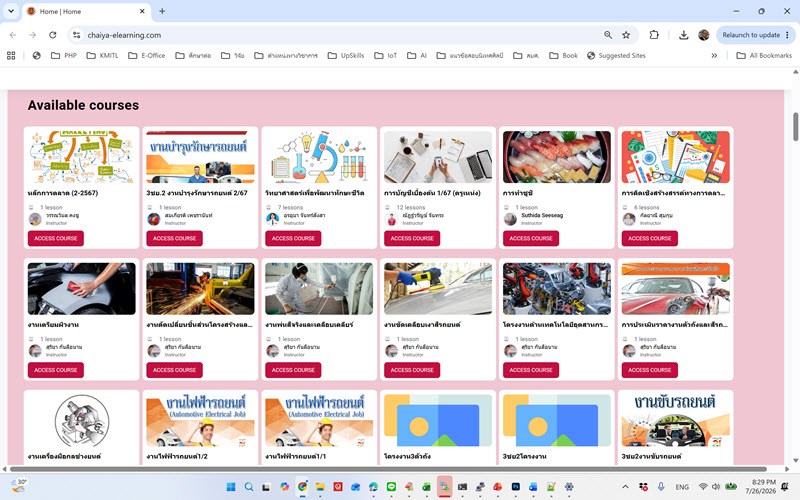This screenshot has height=500, width=800.
Task: Close the Home | Home tab
Action: [142, 11]
